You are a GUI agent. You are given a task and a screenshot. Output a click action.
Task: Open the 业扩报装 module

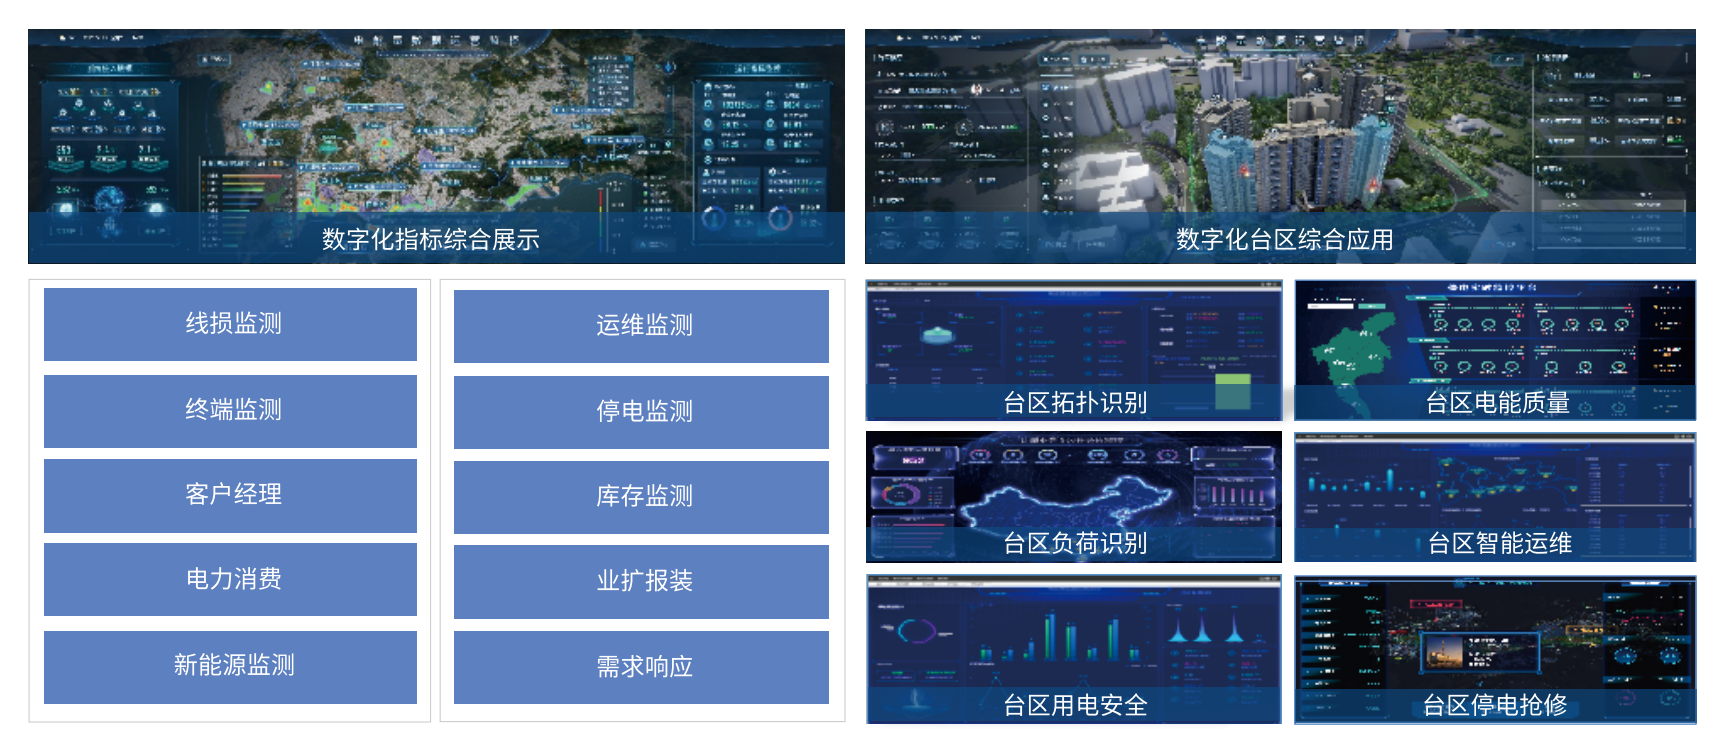(641, 581)
